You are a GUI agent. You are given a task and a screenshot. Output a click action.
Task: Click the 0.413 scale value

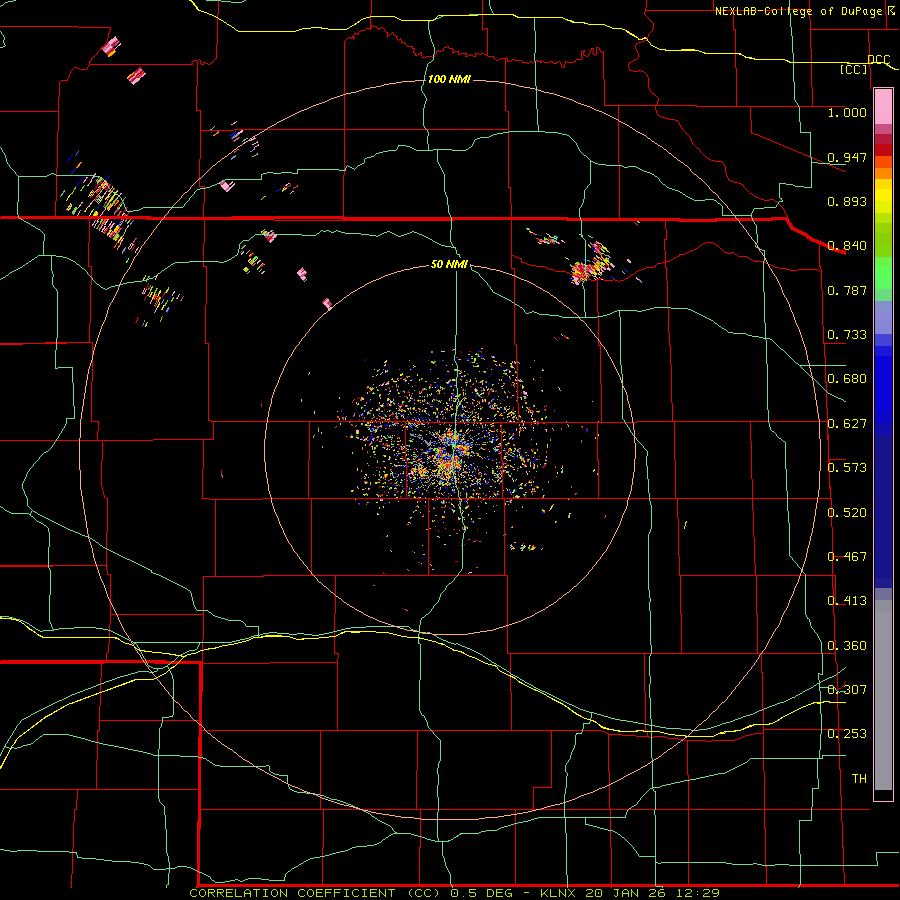847,601
